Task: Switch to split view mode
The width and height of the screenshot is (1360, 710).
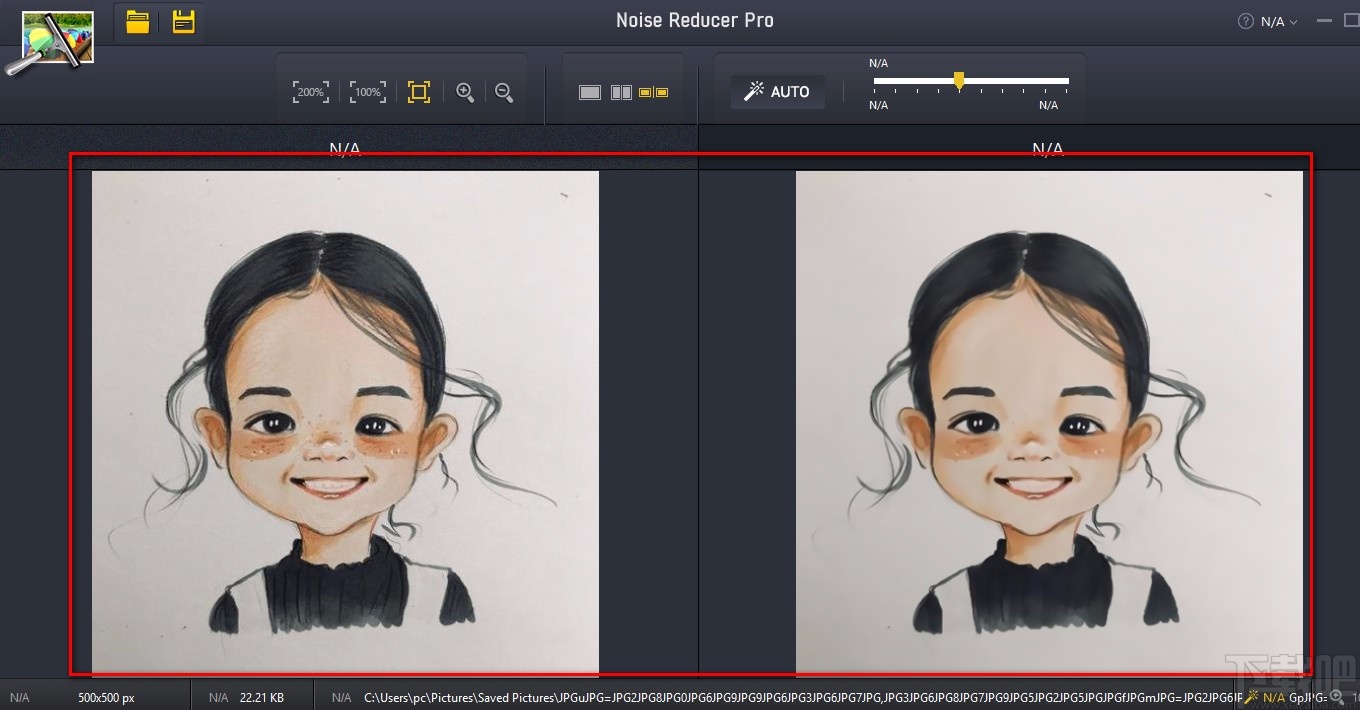Action: tap(622, 92)
